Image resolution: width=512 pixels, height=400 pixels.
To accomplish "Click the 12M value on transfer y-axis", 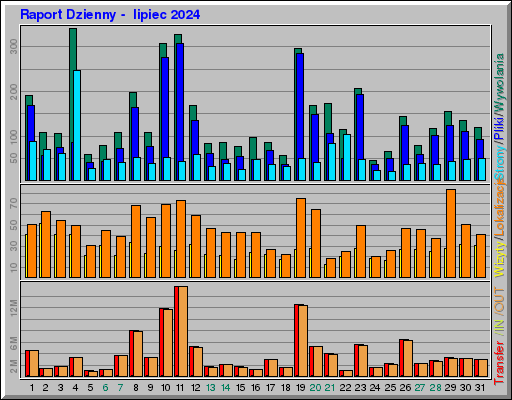I will click(x=14, y=308).
